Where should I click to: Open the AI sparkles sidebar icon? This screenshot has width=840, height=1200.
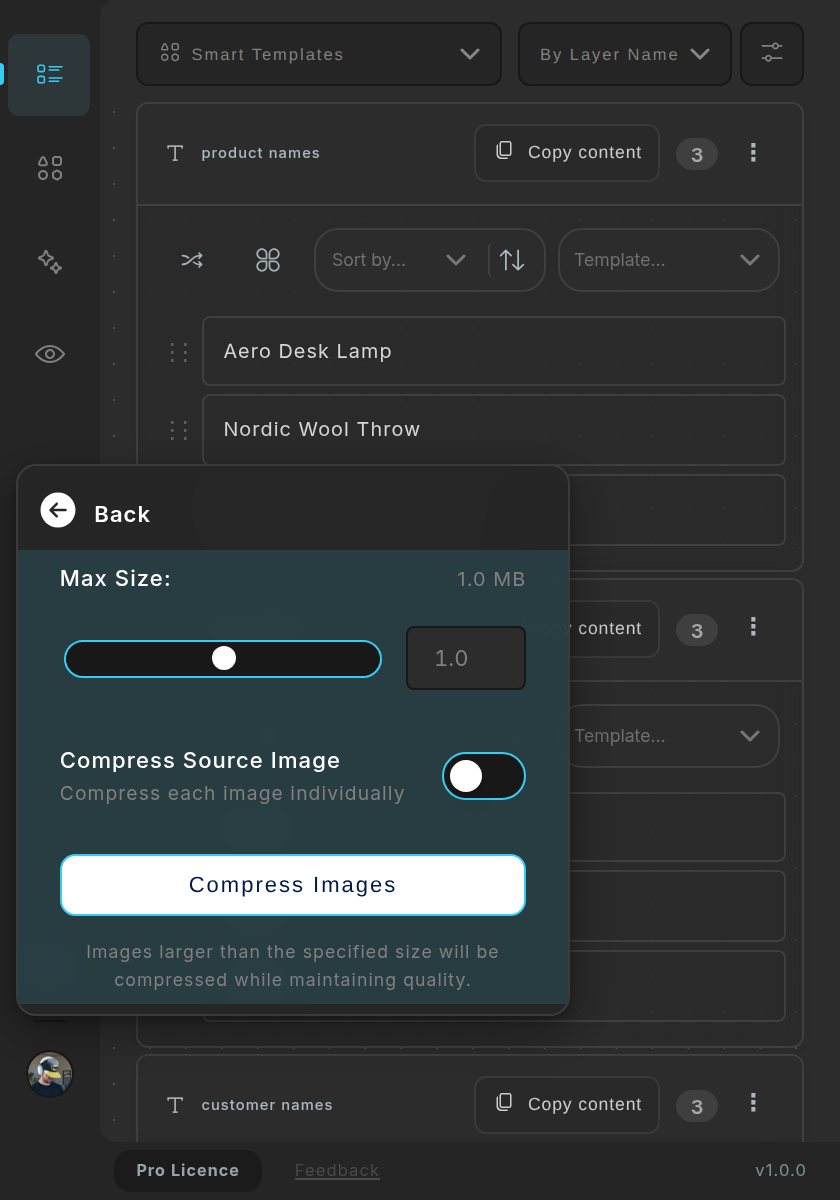click(x=50, y=262)
